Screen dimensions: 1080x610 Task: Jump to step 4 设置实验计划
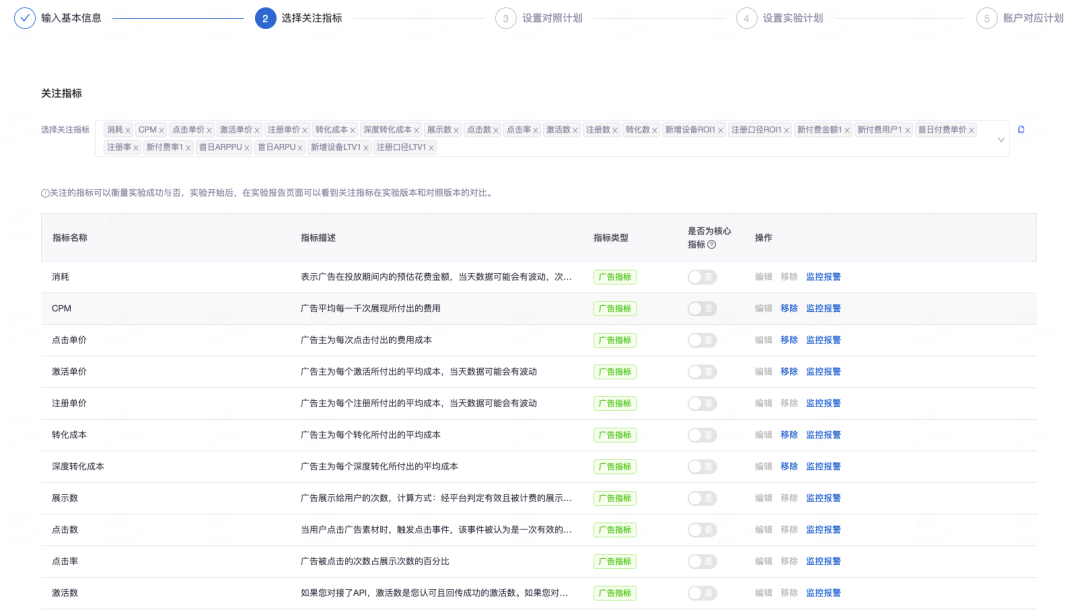click(779, 18)
